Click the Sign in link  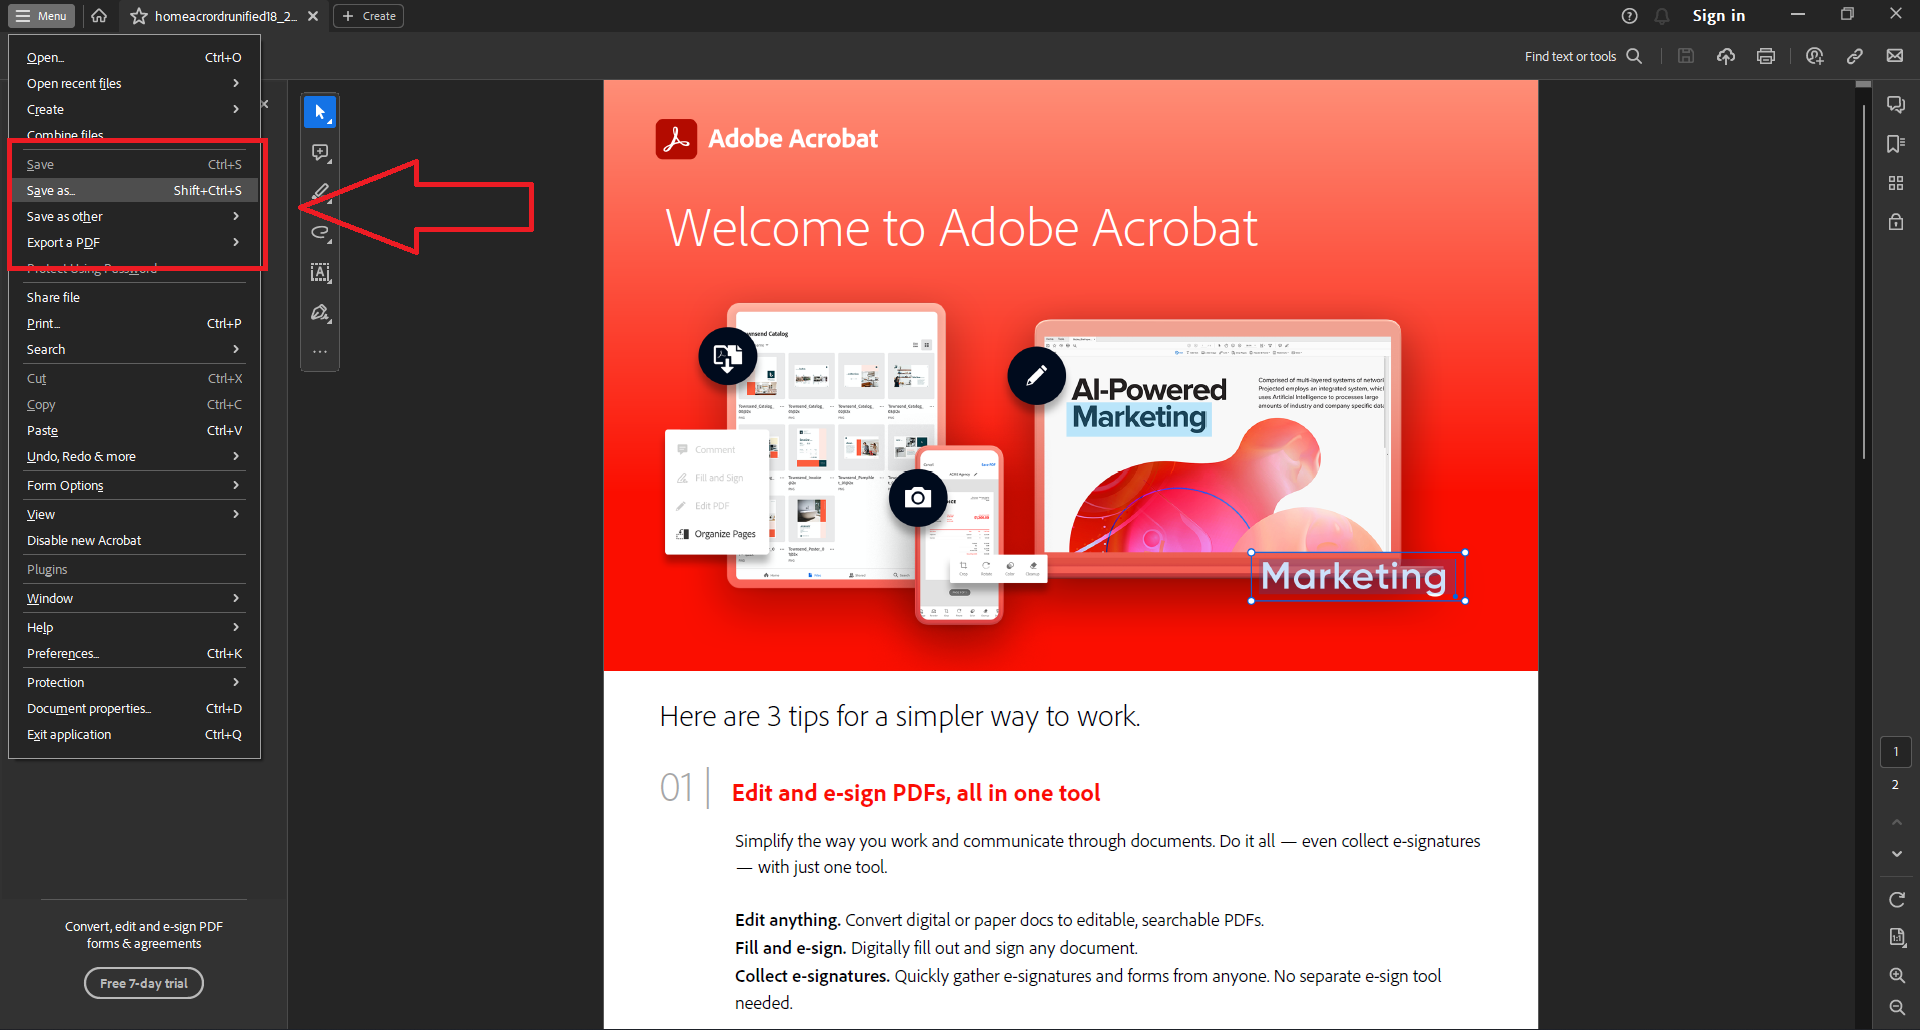(x=1718, y=15)
